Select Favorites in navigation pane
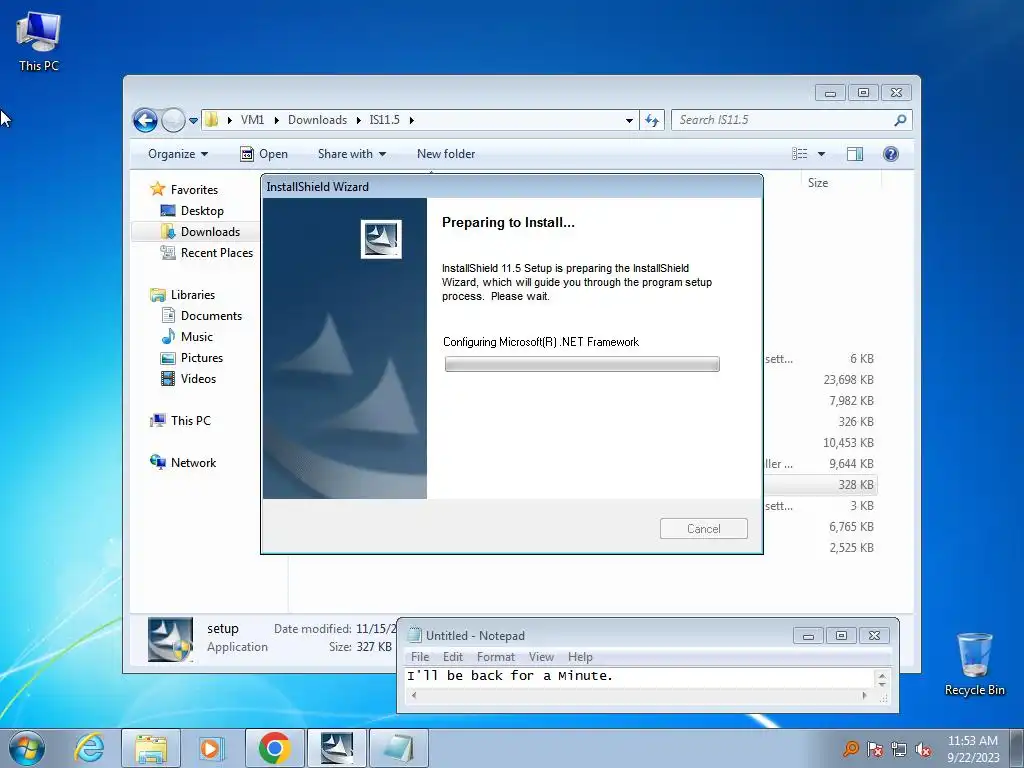The width and height of the screenshot is (1024, 768). click(194, 189)
